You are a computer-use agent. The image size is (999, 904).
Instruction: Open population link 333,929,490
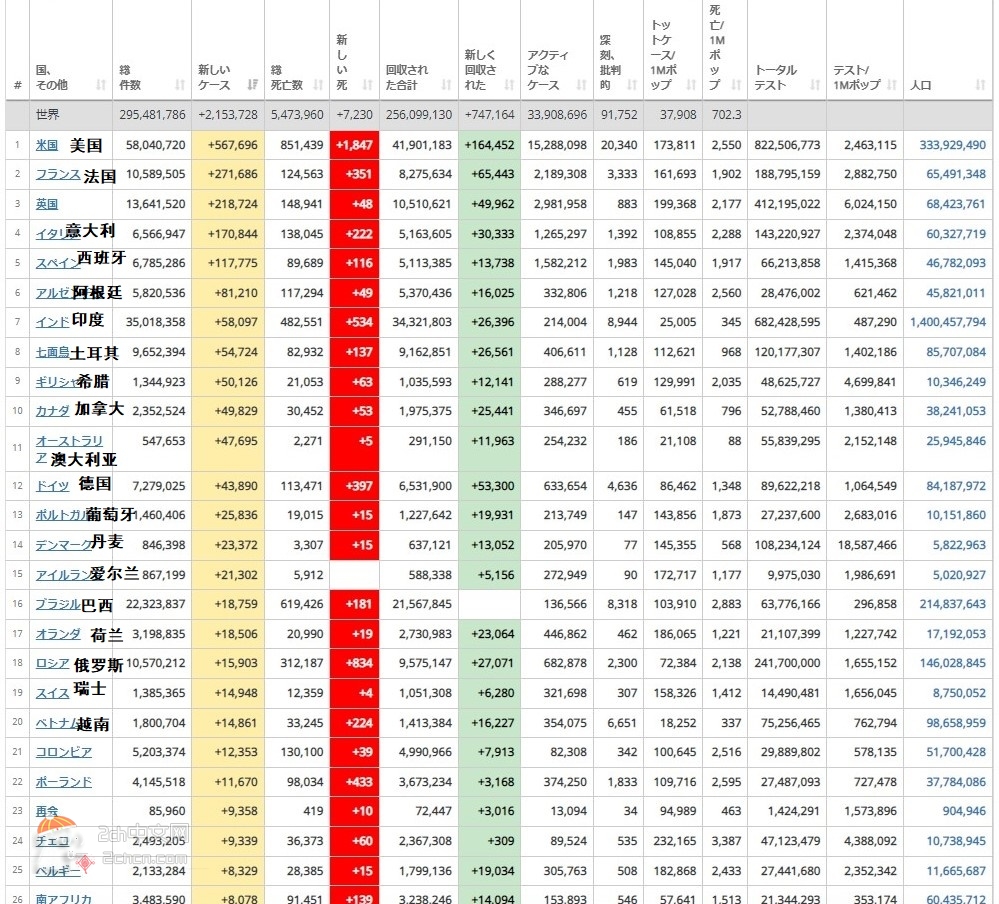pos(952,145)
